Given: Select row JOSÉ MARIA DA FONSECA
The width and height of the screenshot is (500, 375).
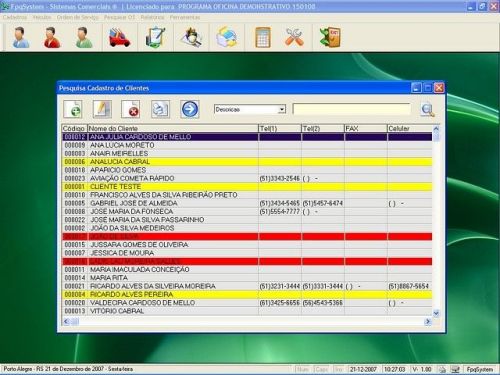Looking at the screenshot, I should point(247,211).
